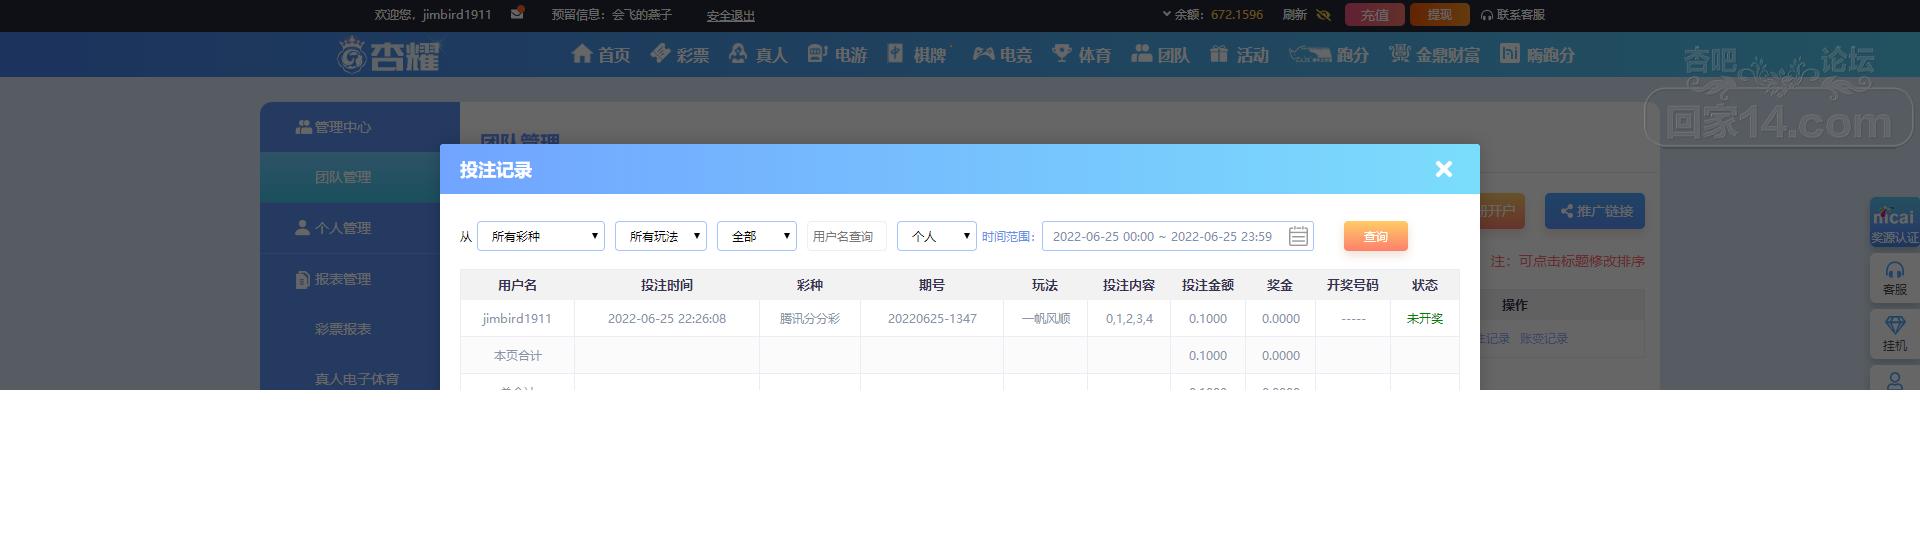Click 联系客服 in the top bar
This screenshot has width=1920, height=548.
click(1513, 14)
